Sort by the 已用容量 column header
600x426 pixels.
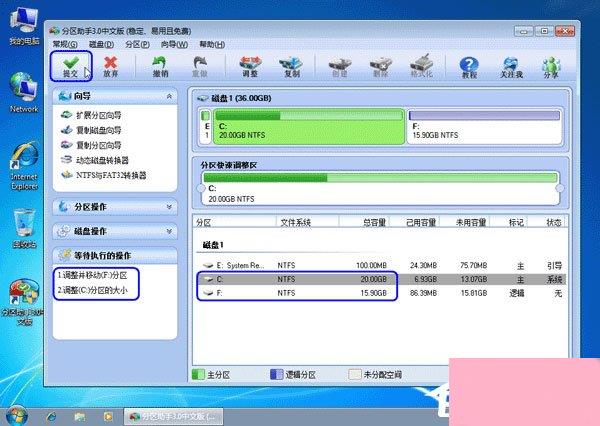pos(414,222)
